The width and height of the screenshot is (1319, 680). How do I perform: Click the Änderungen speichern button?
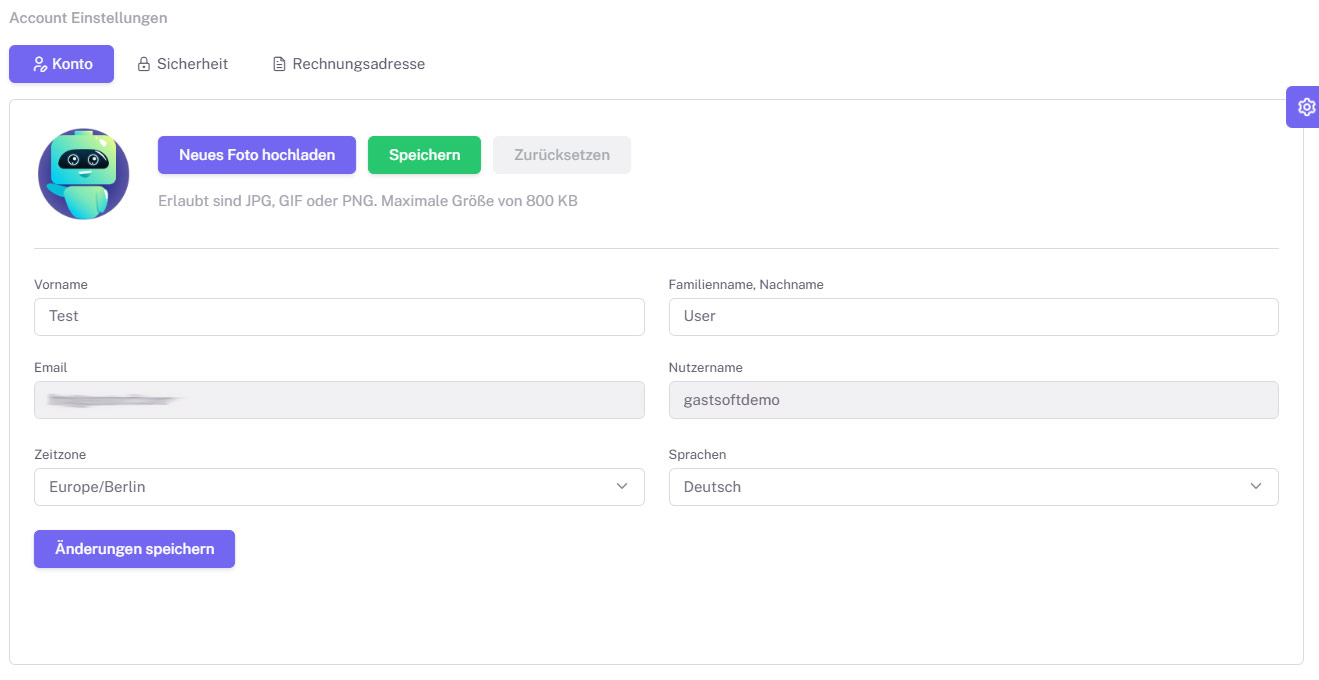pyautogui.click(x=134, y=549)
